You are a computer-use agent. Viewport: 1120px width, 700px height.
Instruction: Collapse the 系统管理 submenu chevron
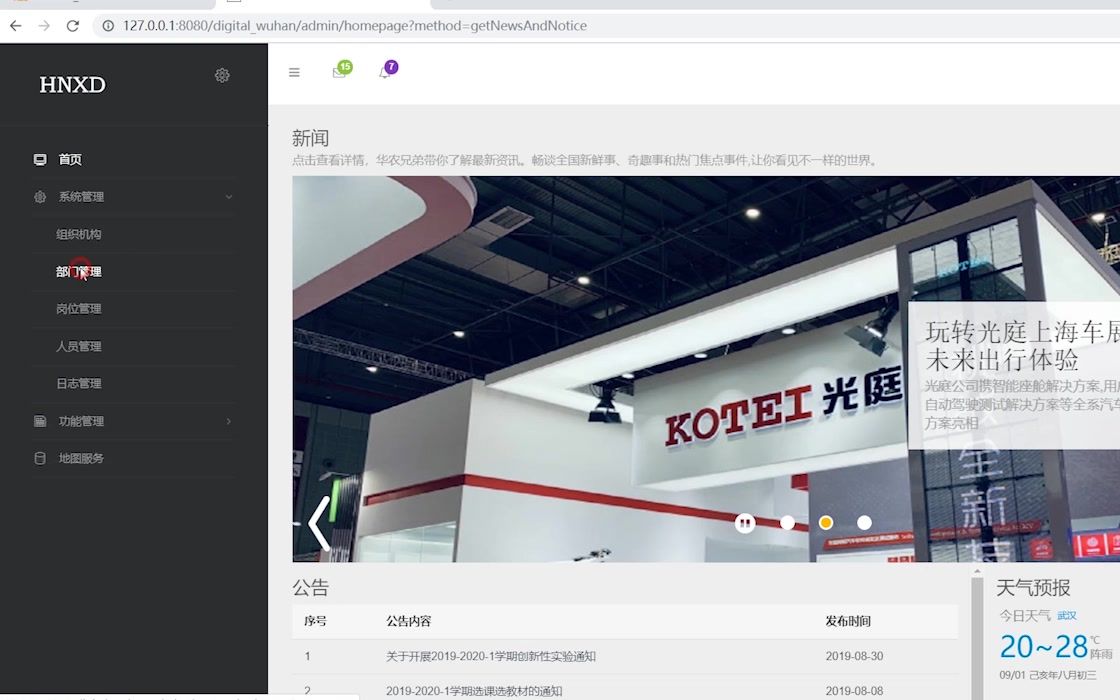229,196
